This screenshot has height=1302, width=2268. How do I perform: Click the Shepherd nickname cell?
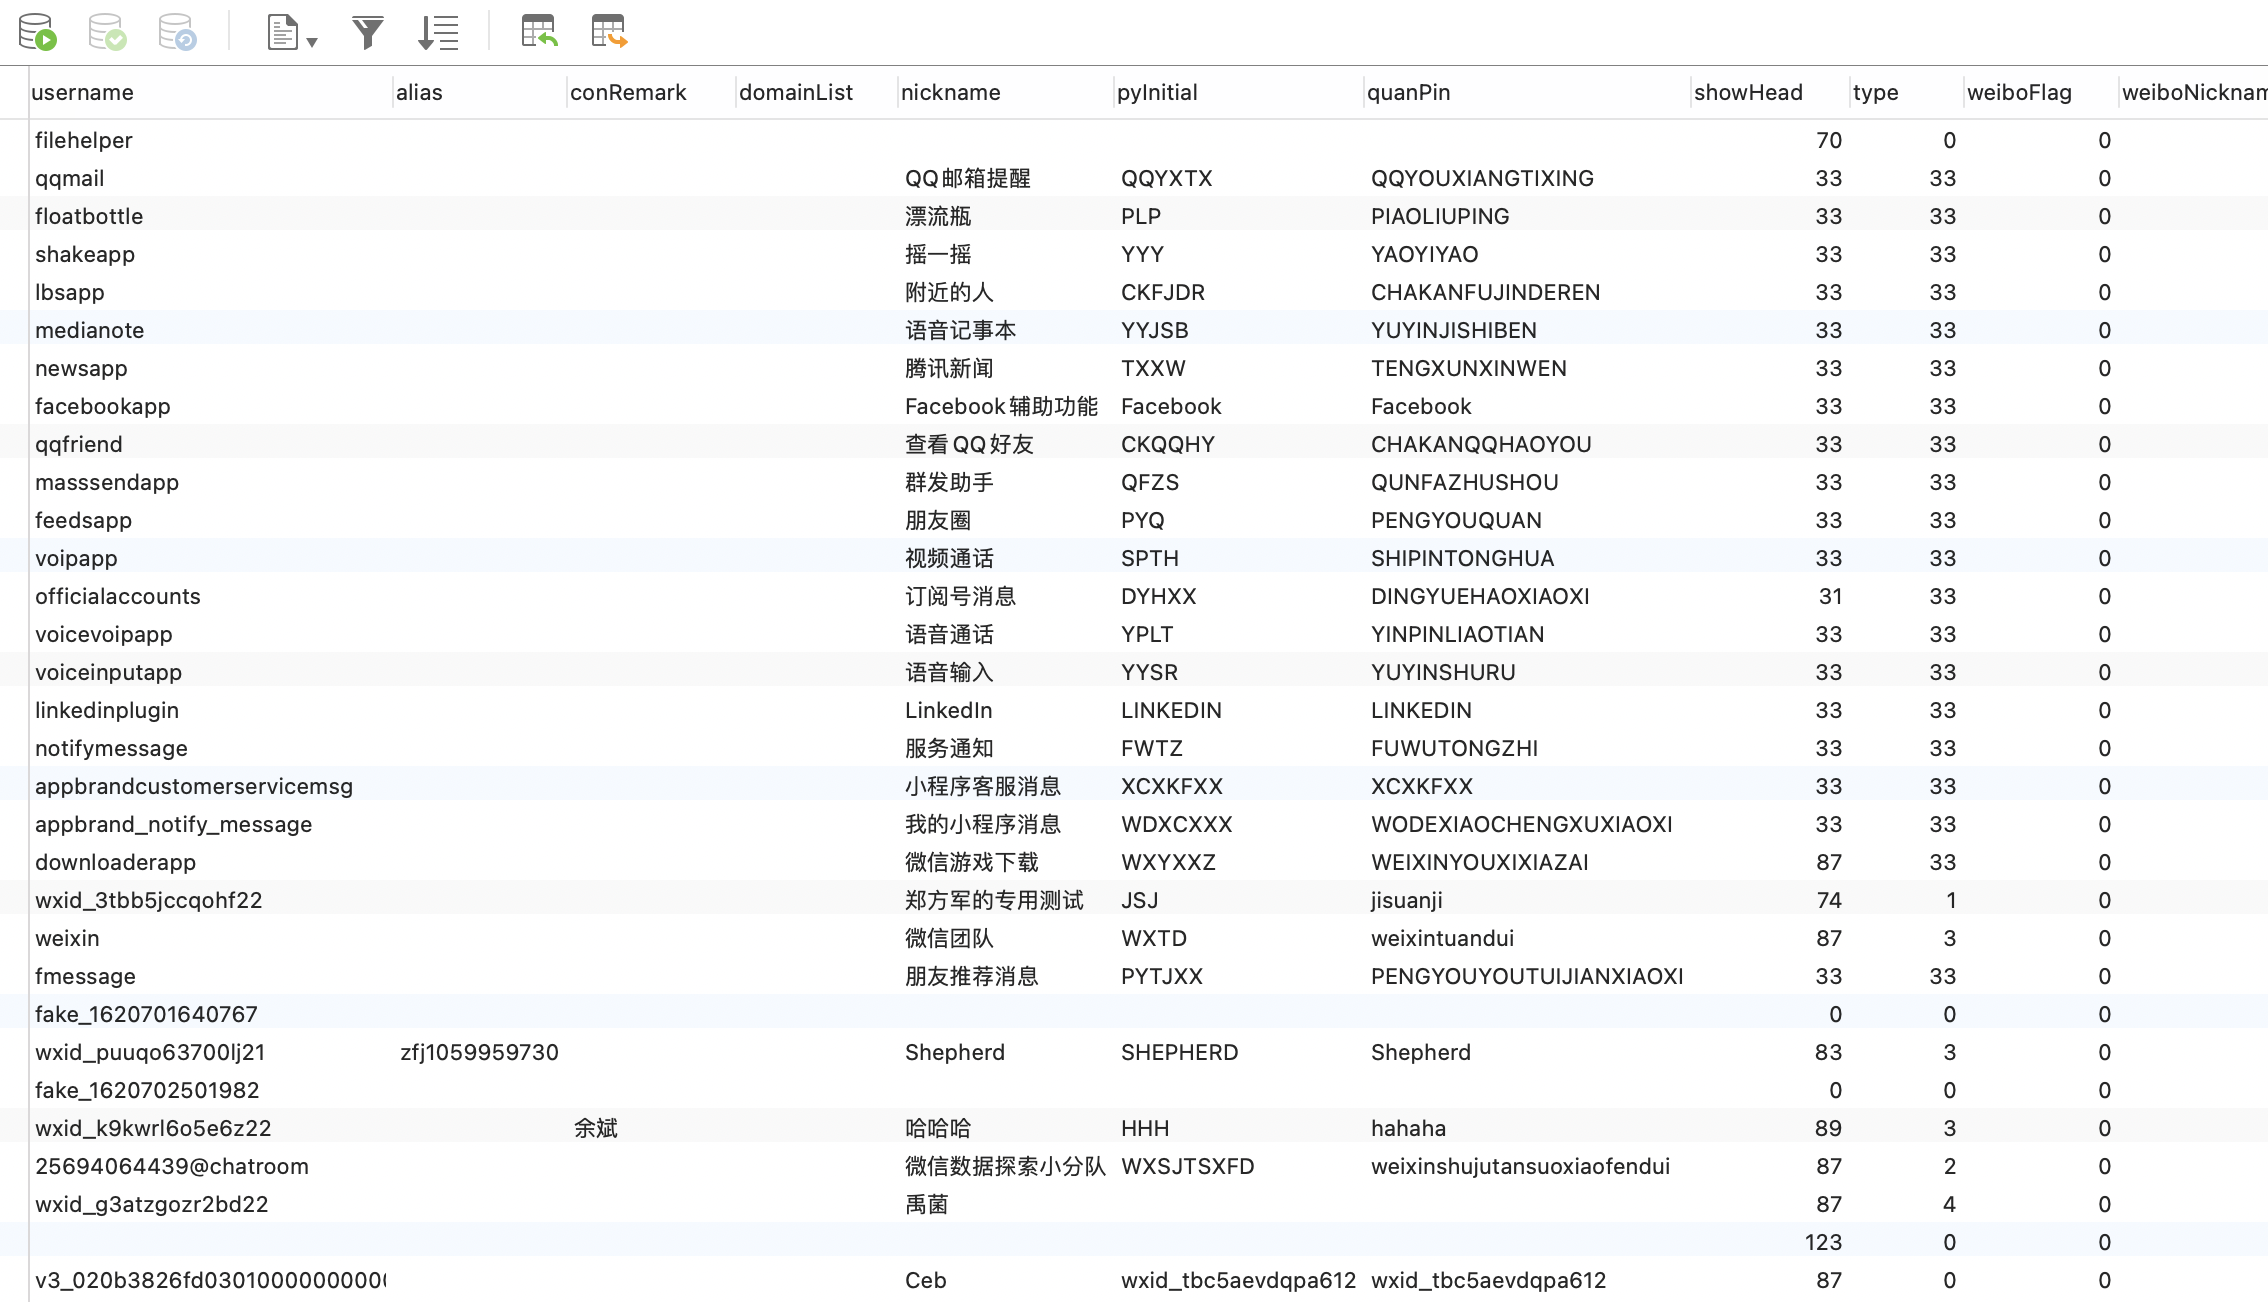(955, 1053)
